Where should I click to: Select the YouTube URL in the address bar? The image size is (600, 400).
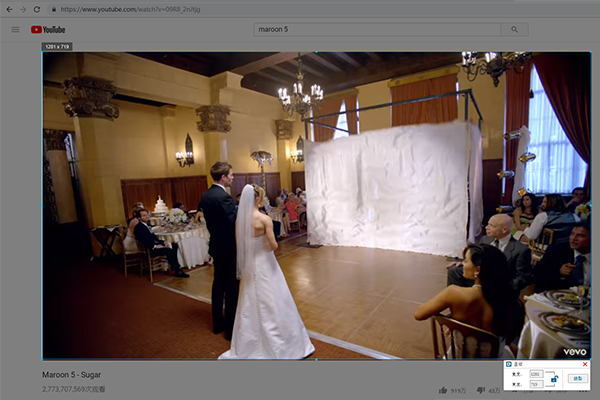click(x=130, y=9)
